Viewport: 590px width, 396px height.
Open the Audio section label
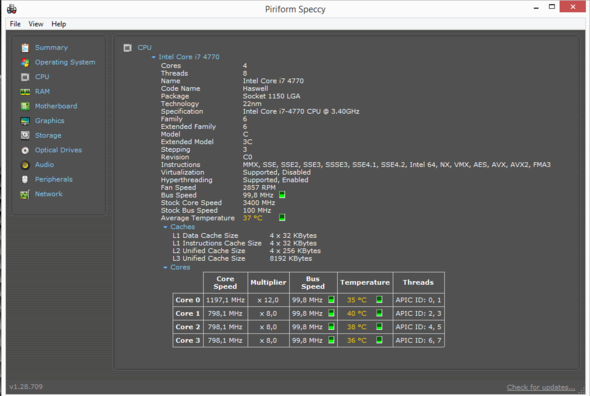tap(44, 165)
